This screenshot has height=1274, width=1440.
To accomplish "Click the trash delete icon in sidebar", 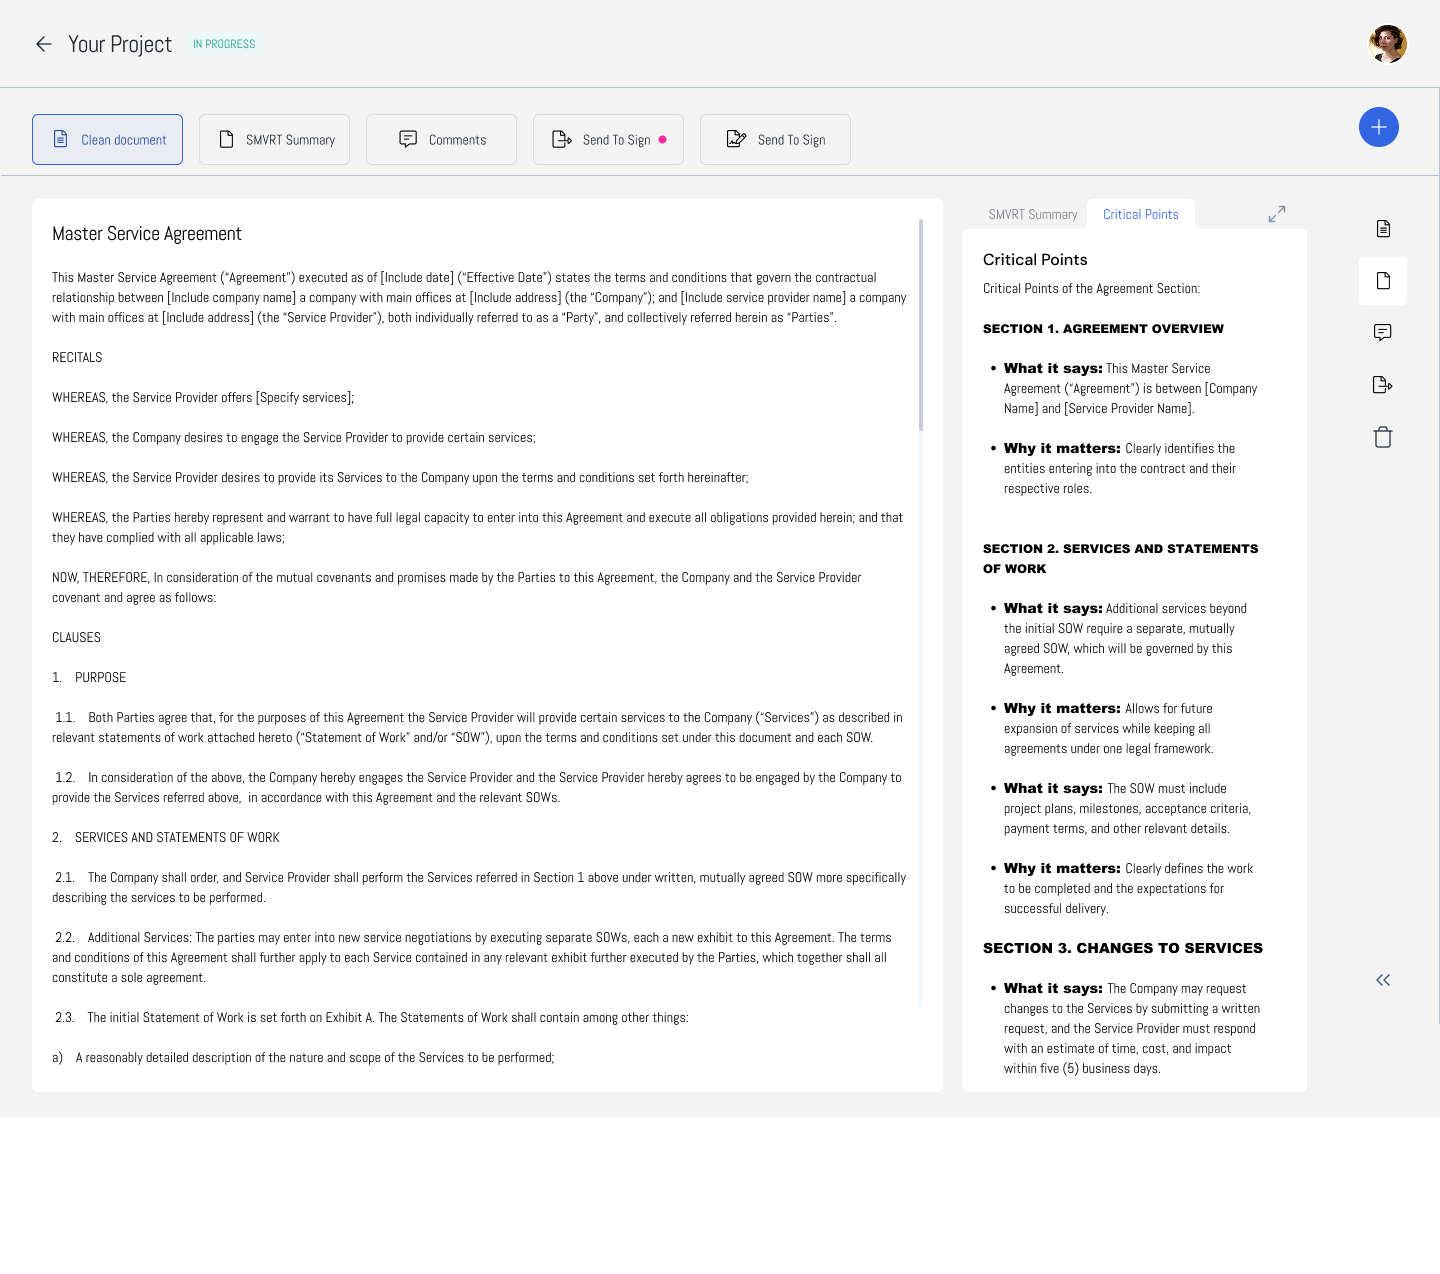I will (1383, 437).
